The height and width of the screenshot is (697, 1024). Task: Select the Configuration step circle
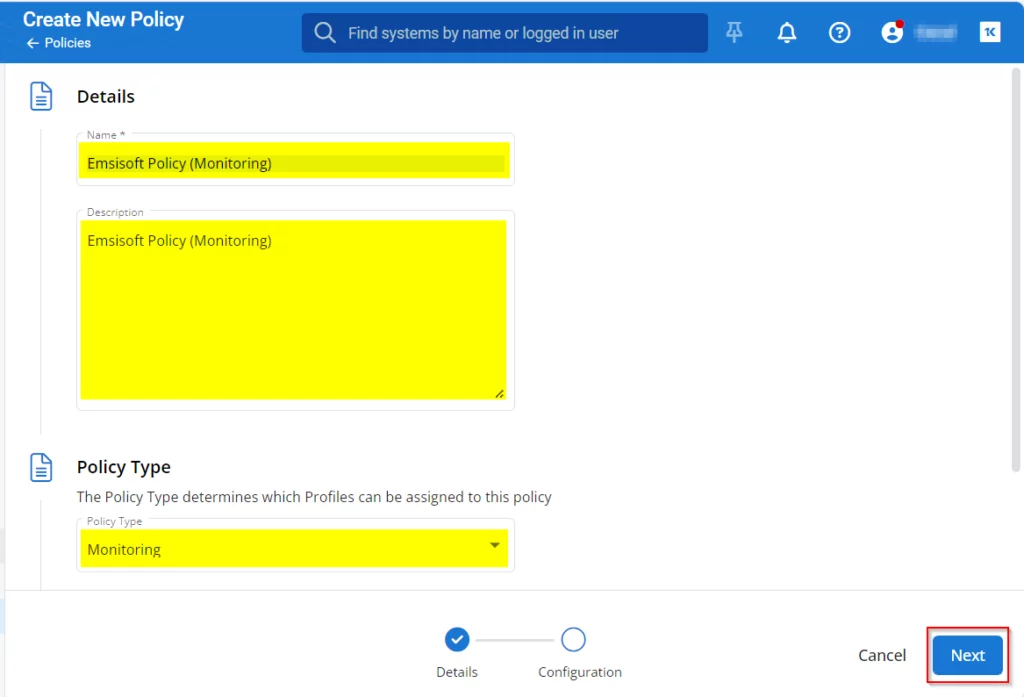pos(573,639)
